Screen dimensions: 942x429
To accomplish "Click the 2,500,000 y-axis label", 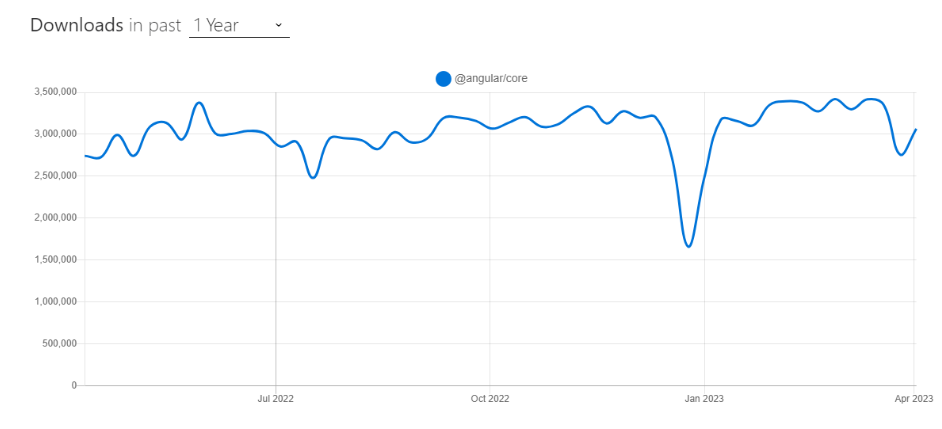I will (55, 176).
